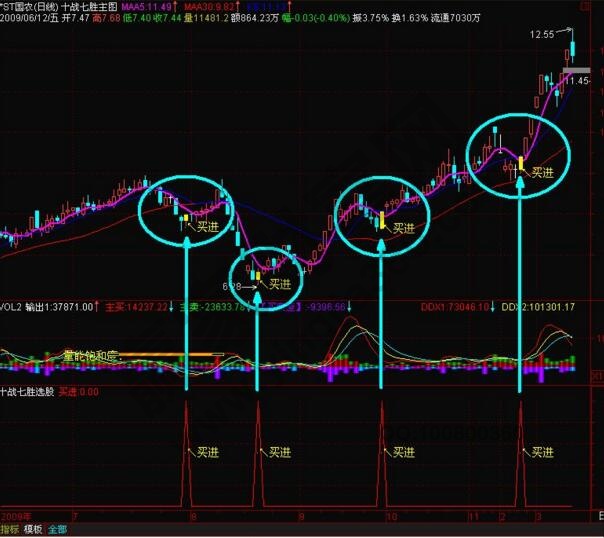
Task: Switch to the 模板 tab
Action: [x=33, y=529]
